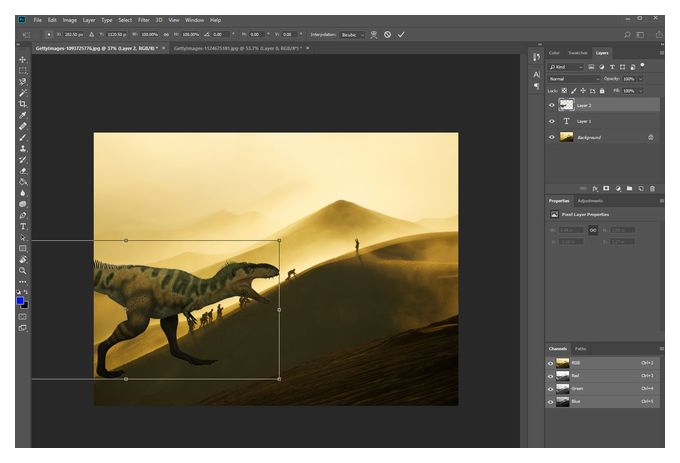Open the Opacity slider dropdown arrow
Viewport: 680px width, 463px height.
641,79
